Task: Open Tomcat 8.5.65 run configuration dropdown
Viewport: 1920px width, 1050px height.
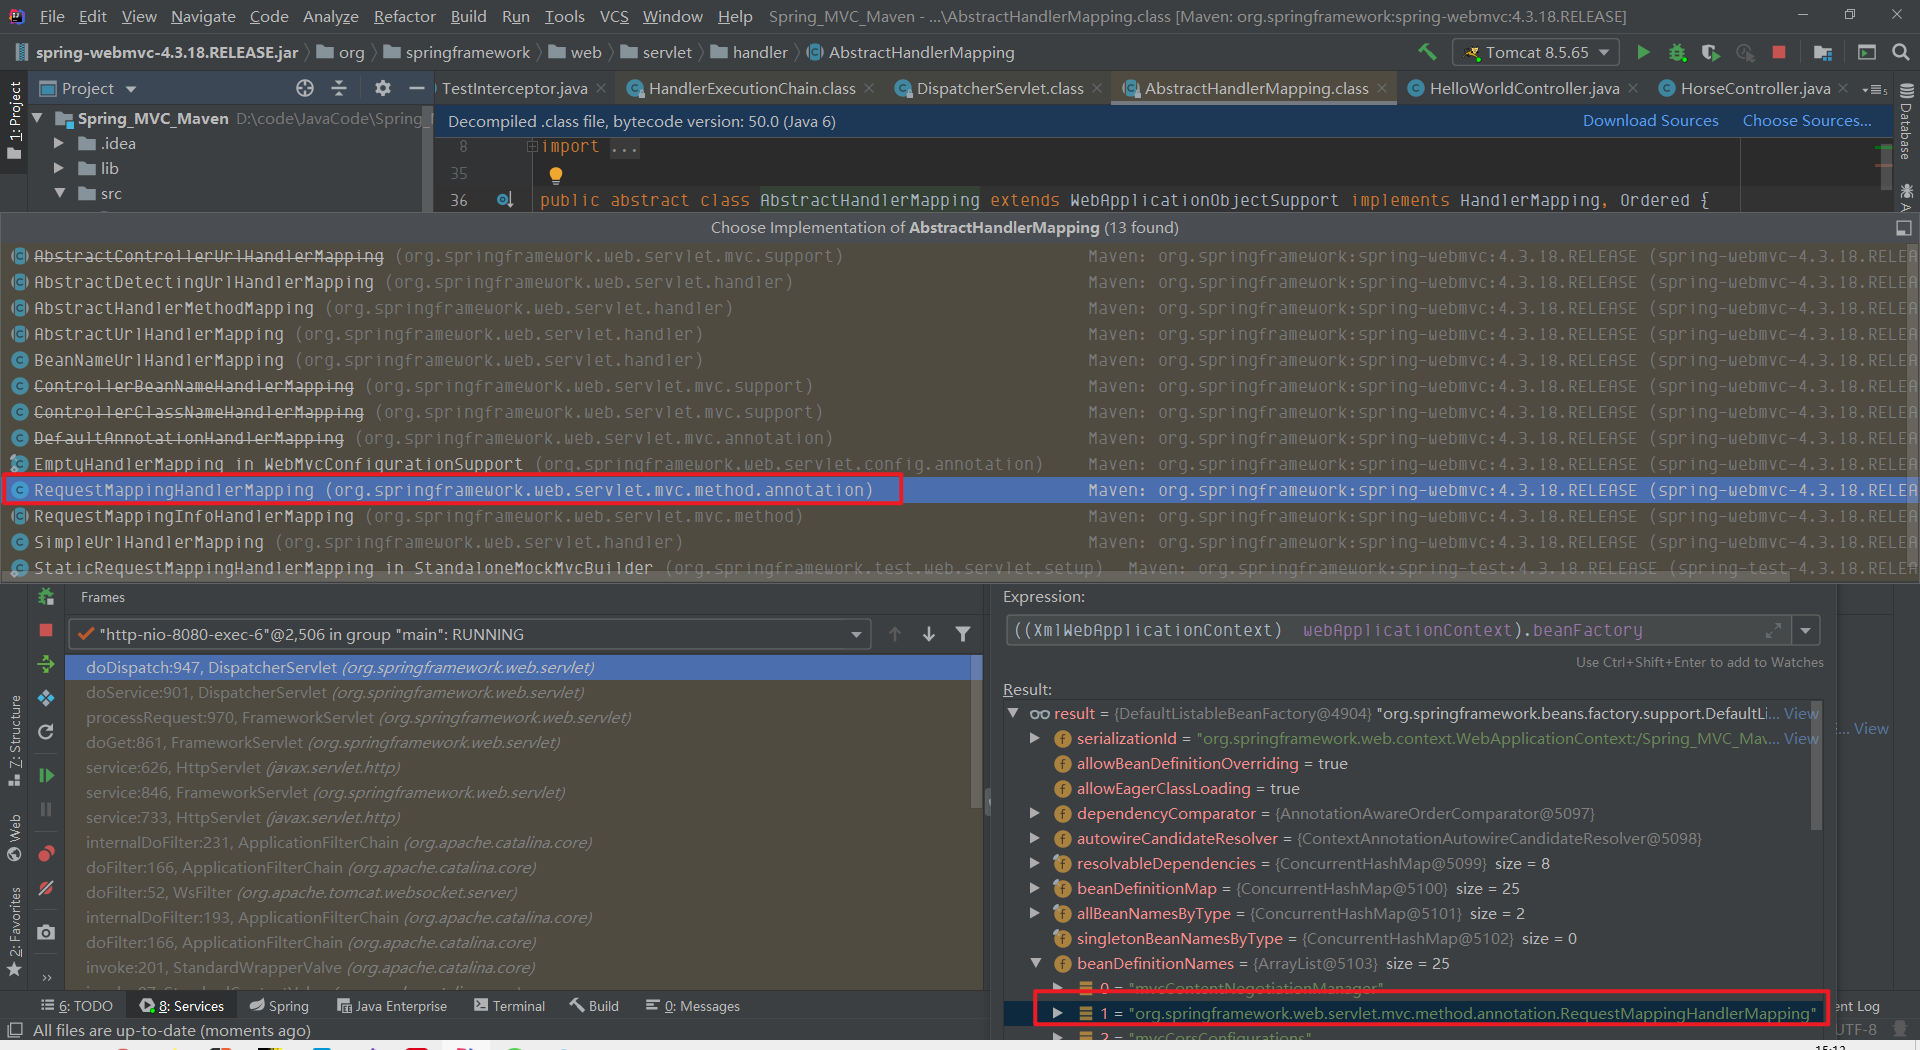Action: click(x=1537, y=52)
